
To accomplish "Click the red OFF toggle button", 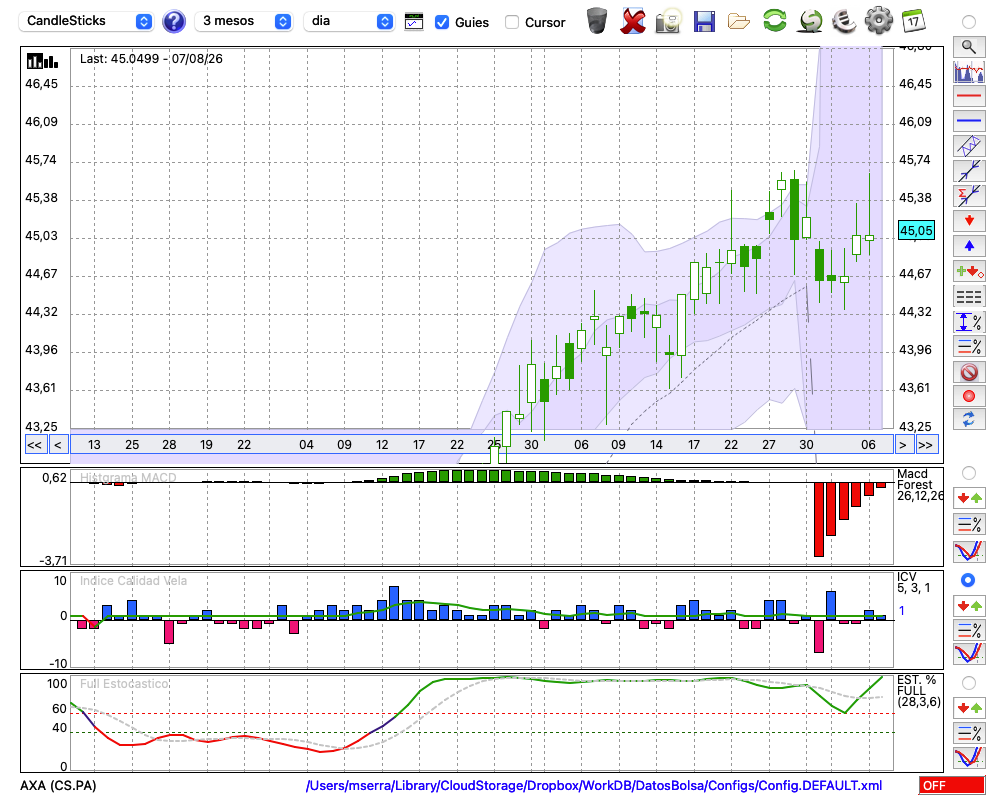I will pos(952,785).
